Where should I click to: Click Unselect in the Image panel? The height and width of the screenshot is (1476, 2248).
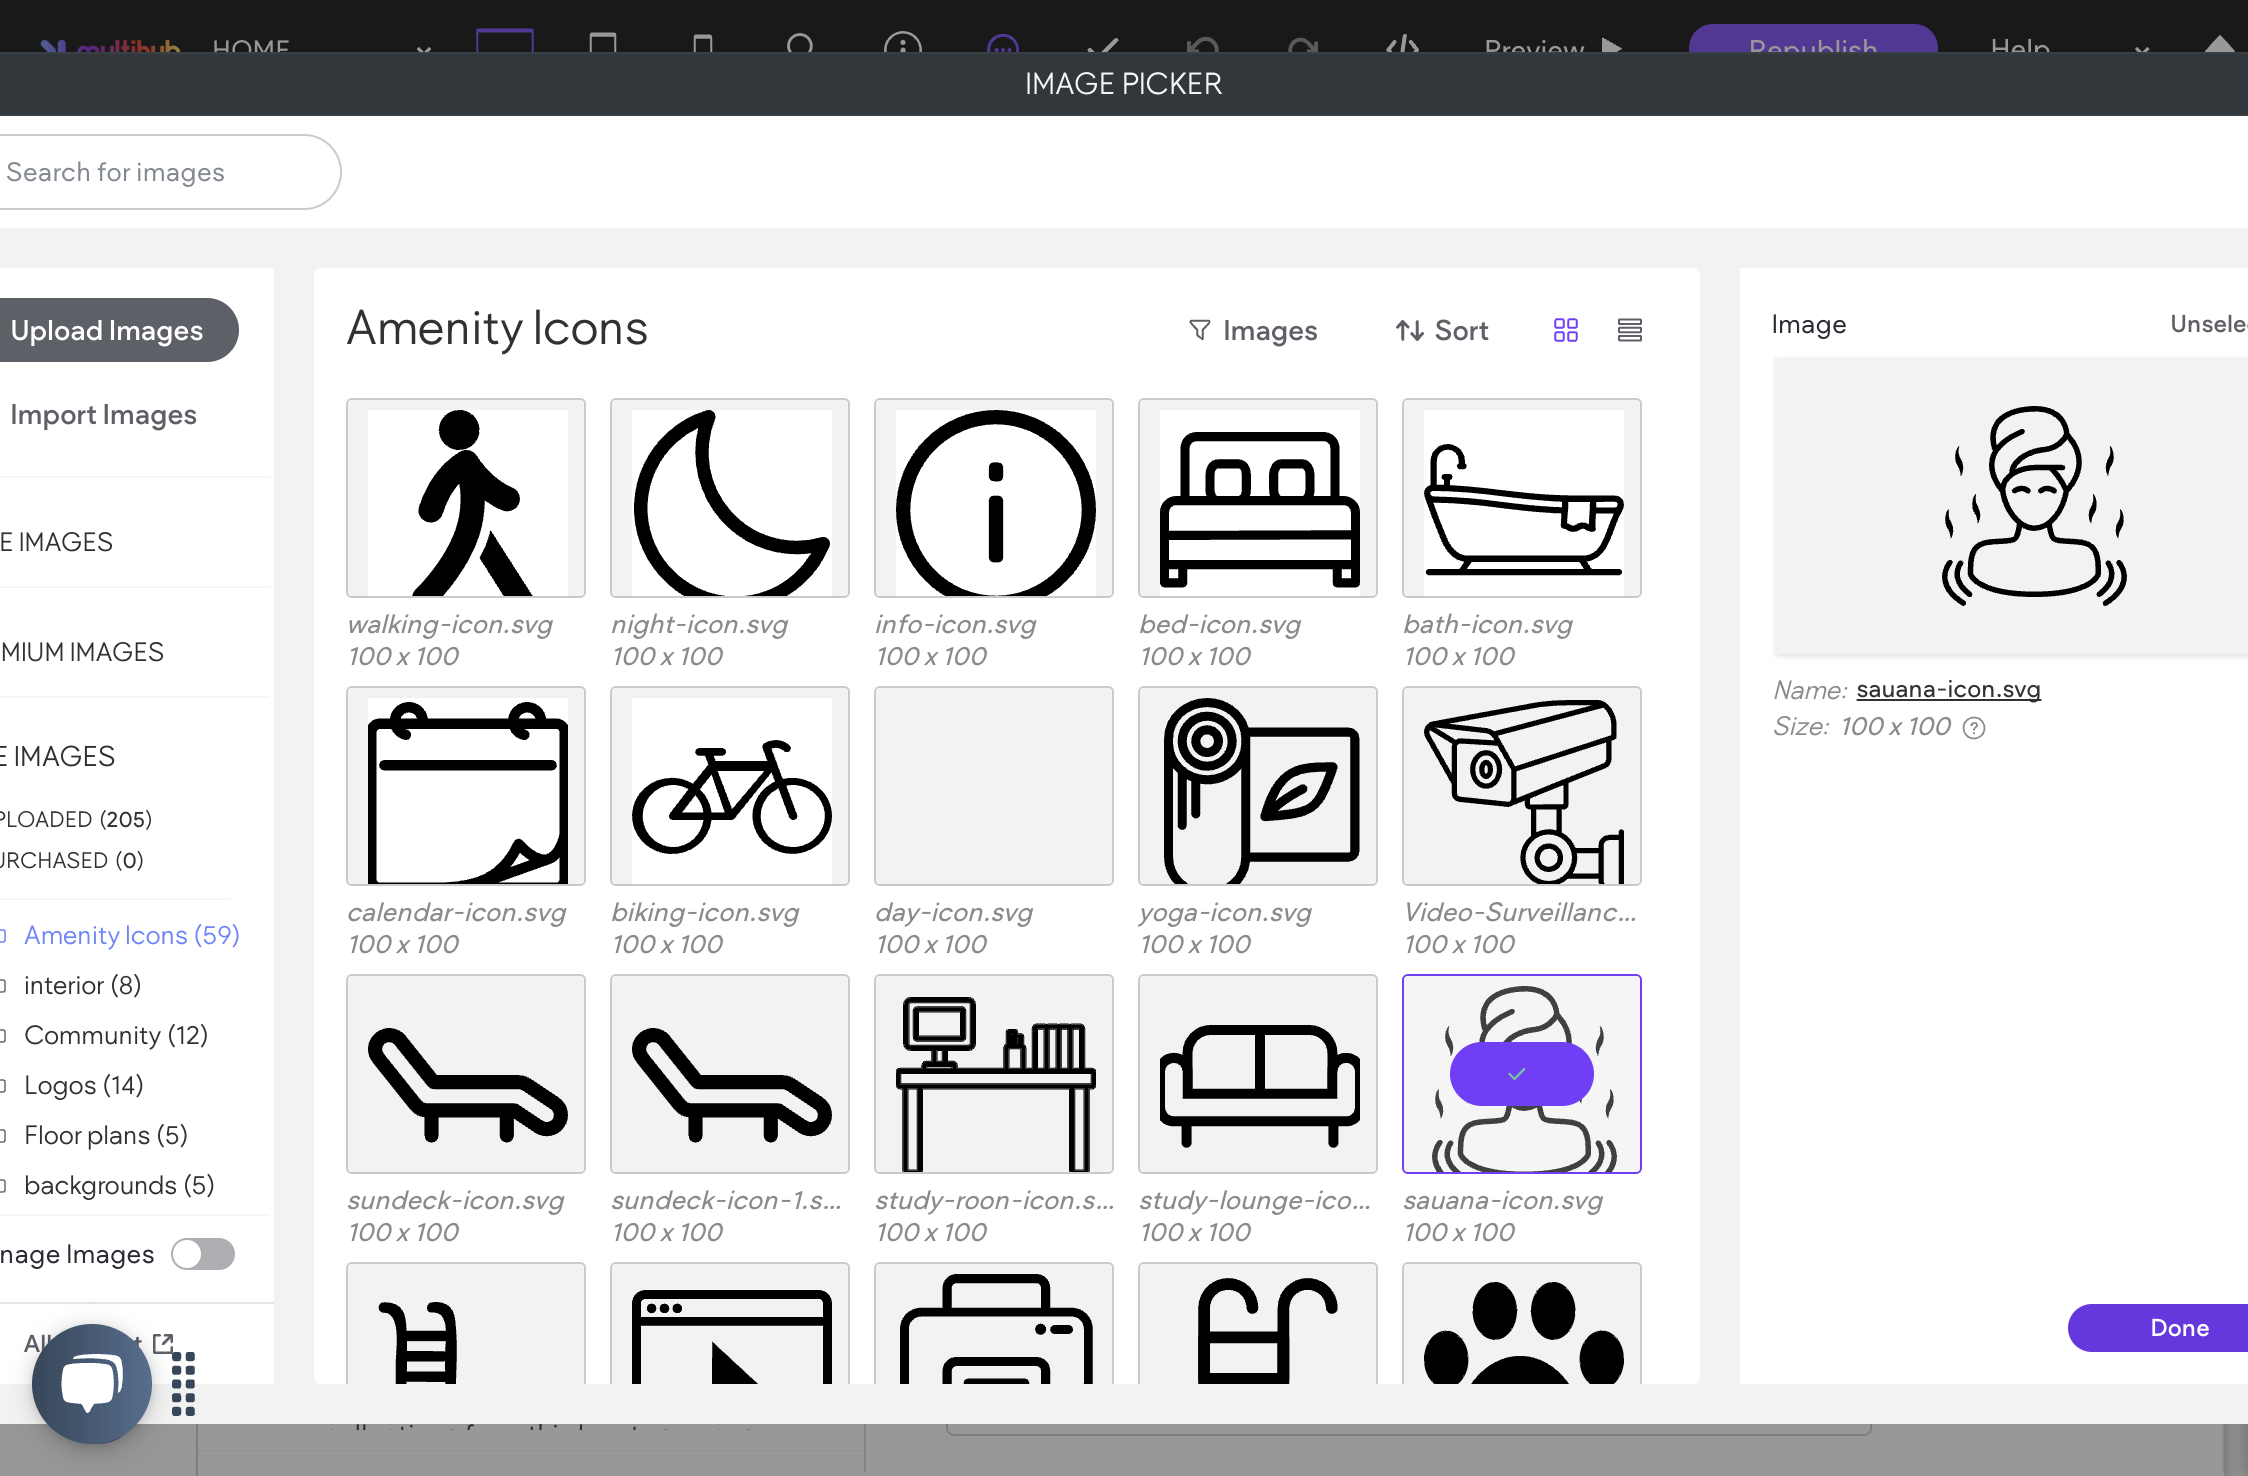click(x=2209, y=324)
